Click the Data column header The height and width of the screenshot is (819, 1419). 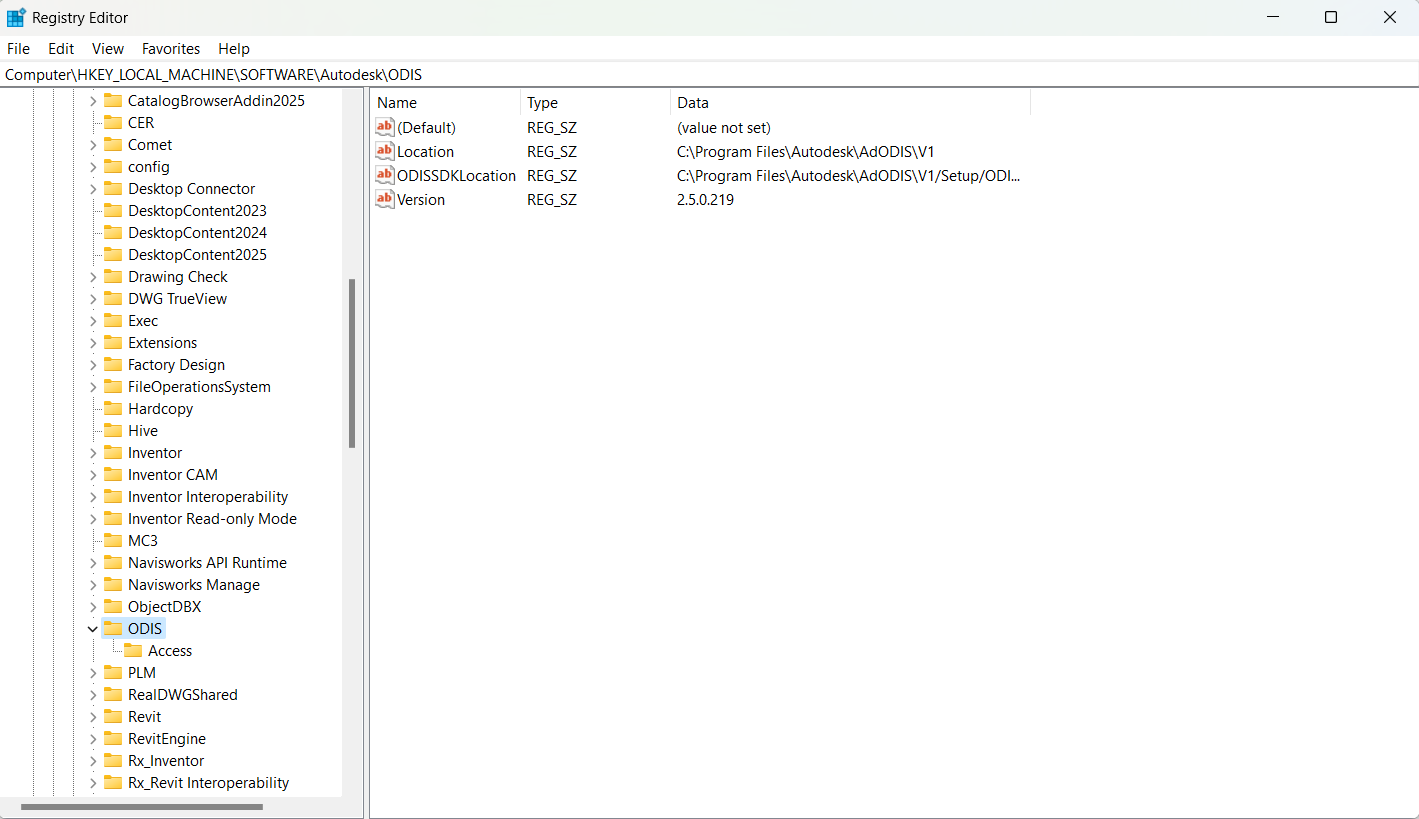(850, 103)
